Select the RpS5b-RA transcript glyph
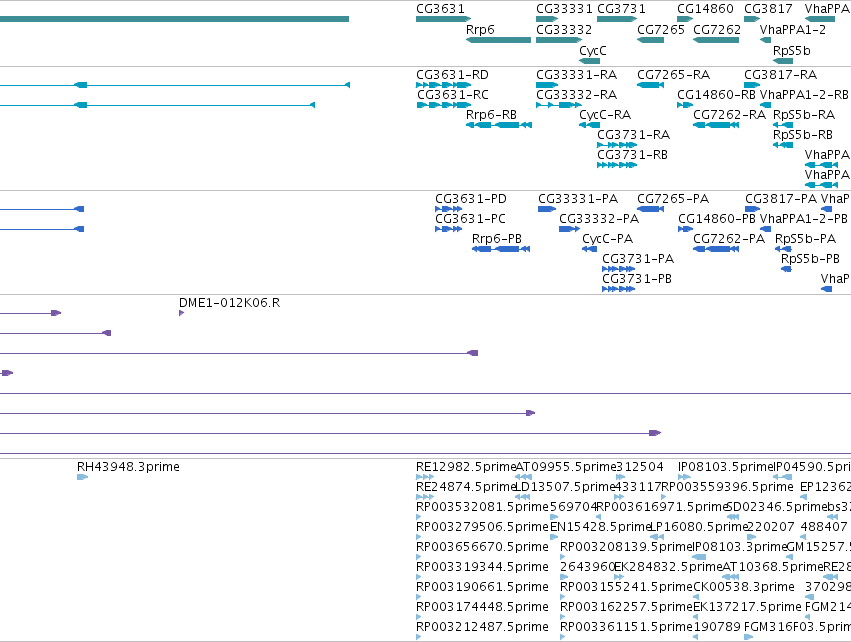 pyautogui.click(x=783, y=125)
